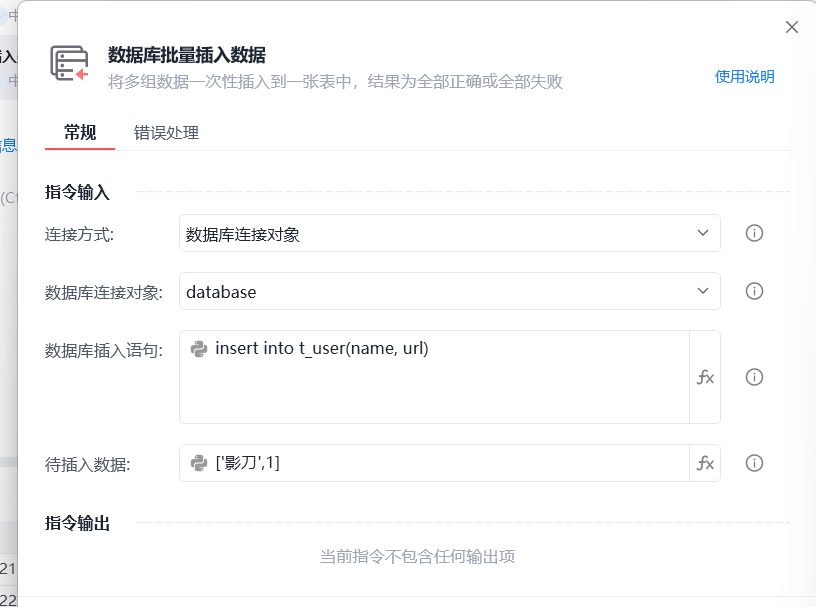Click the 指令输出 section heading

click(x=77, y=523)
